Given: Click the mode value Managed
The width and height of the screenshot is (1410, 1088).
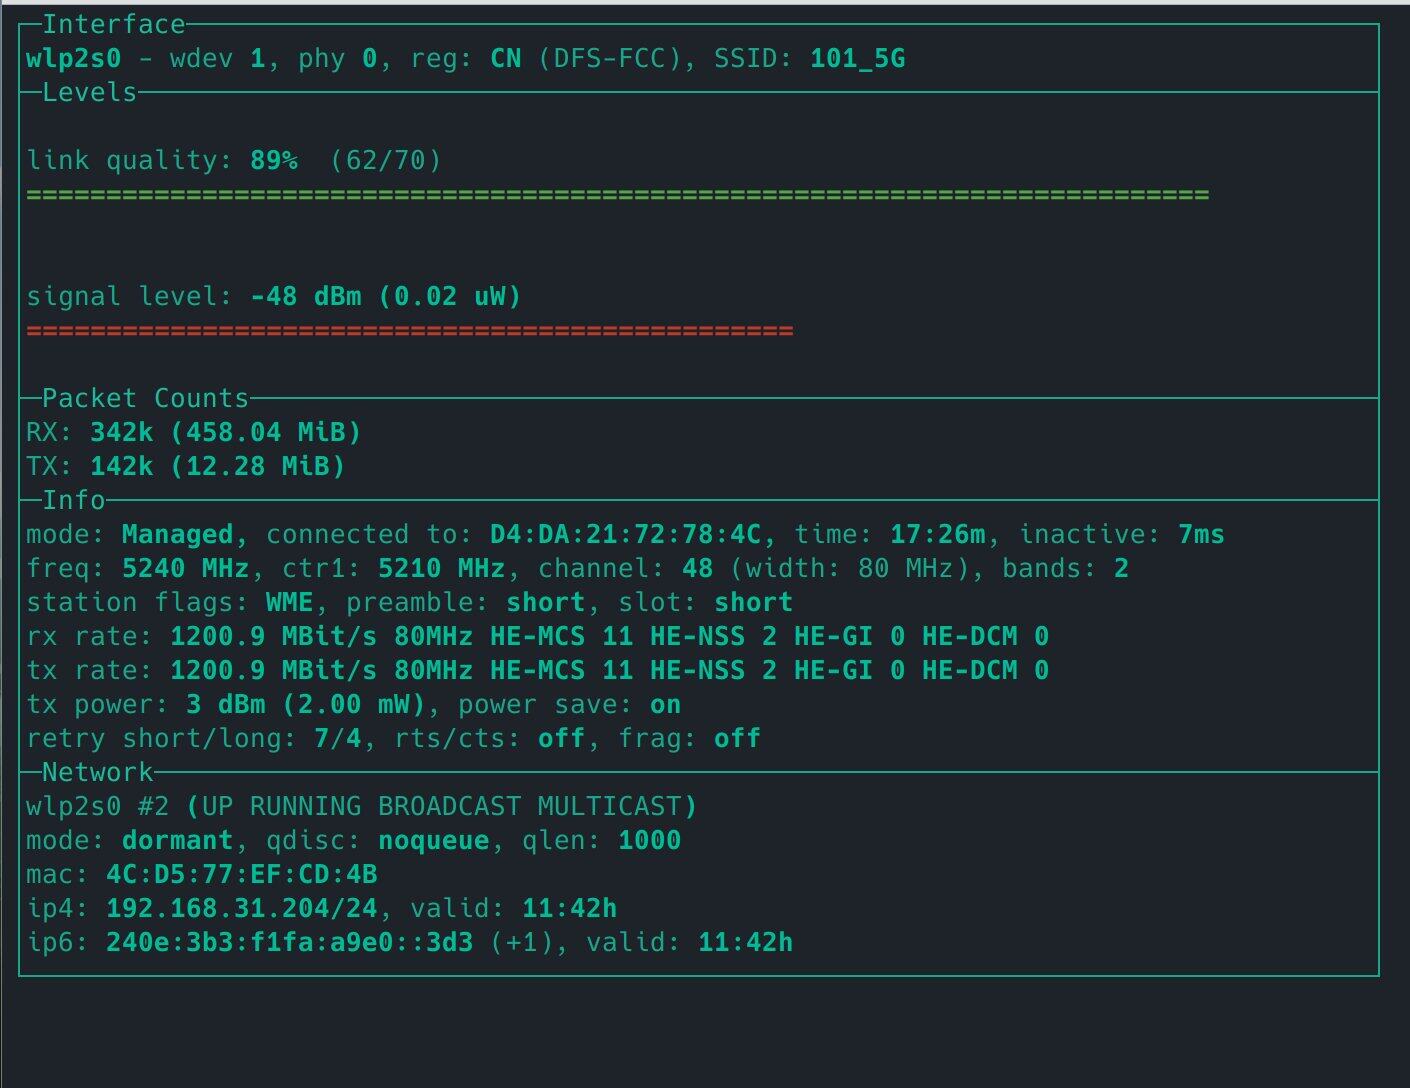Looking at the screenshot, I should [x=178, y=534].
